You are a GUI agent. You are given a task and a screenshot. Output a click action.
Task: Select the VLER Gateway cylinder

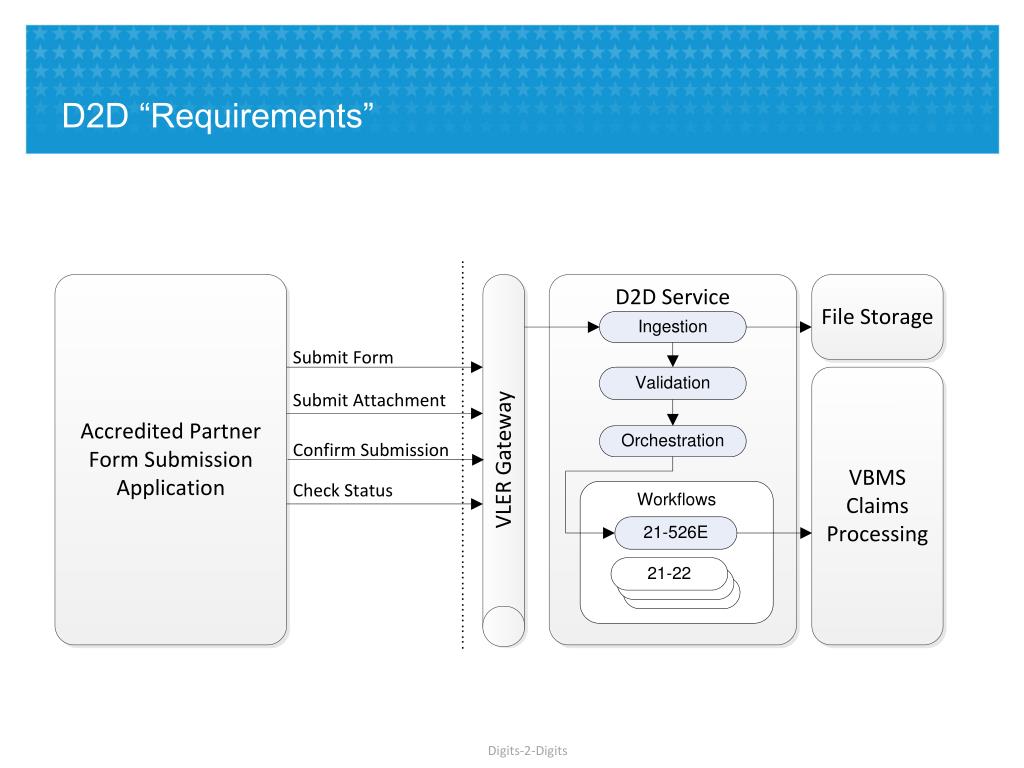504,460
